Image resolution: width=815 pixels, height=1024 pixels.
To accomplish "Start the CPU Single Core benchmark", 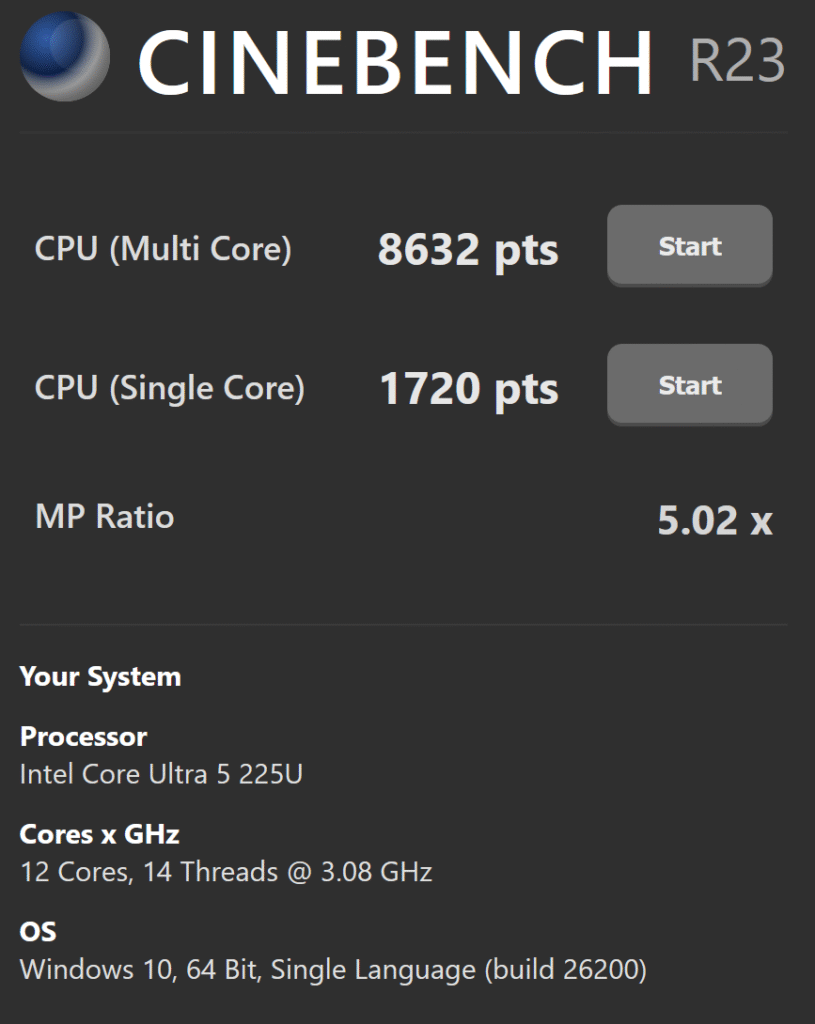I will coord(689,385).
